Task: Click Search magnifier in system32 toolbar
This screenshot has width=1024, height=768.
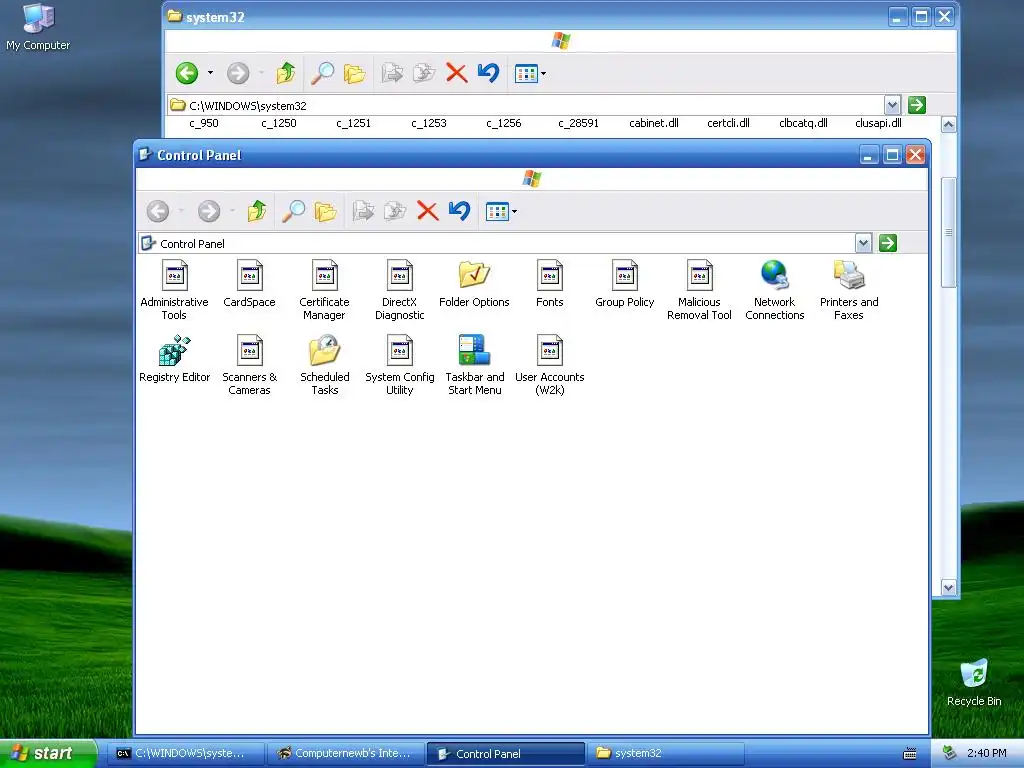Action: click(x=322, y=73)
